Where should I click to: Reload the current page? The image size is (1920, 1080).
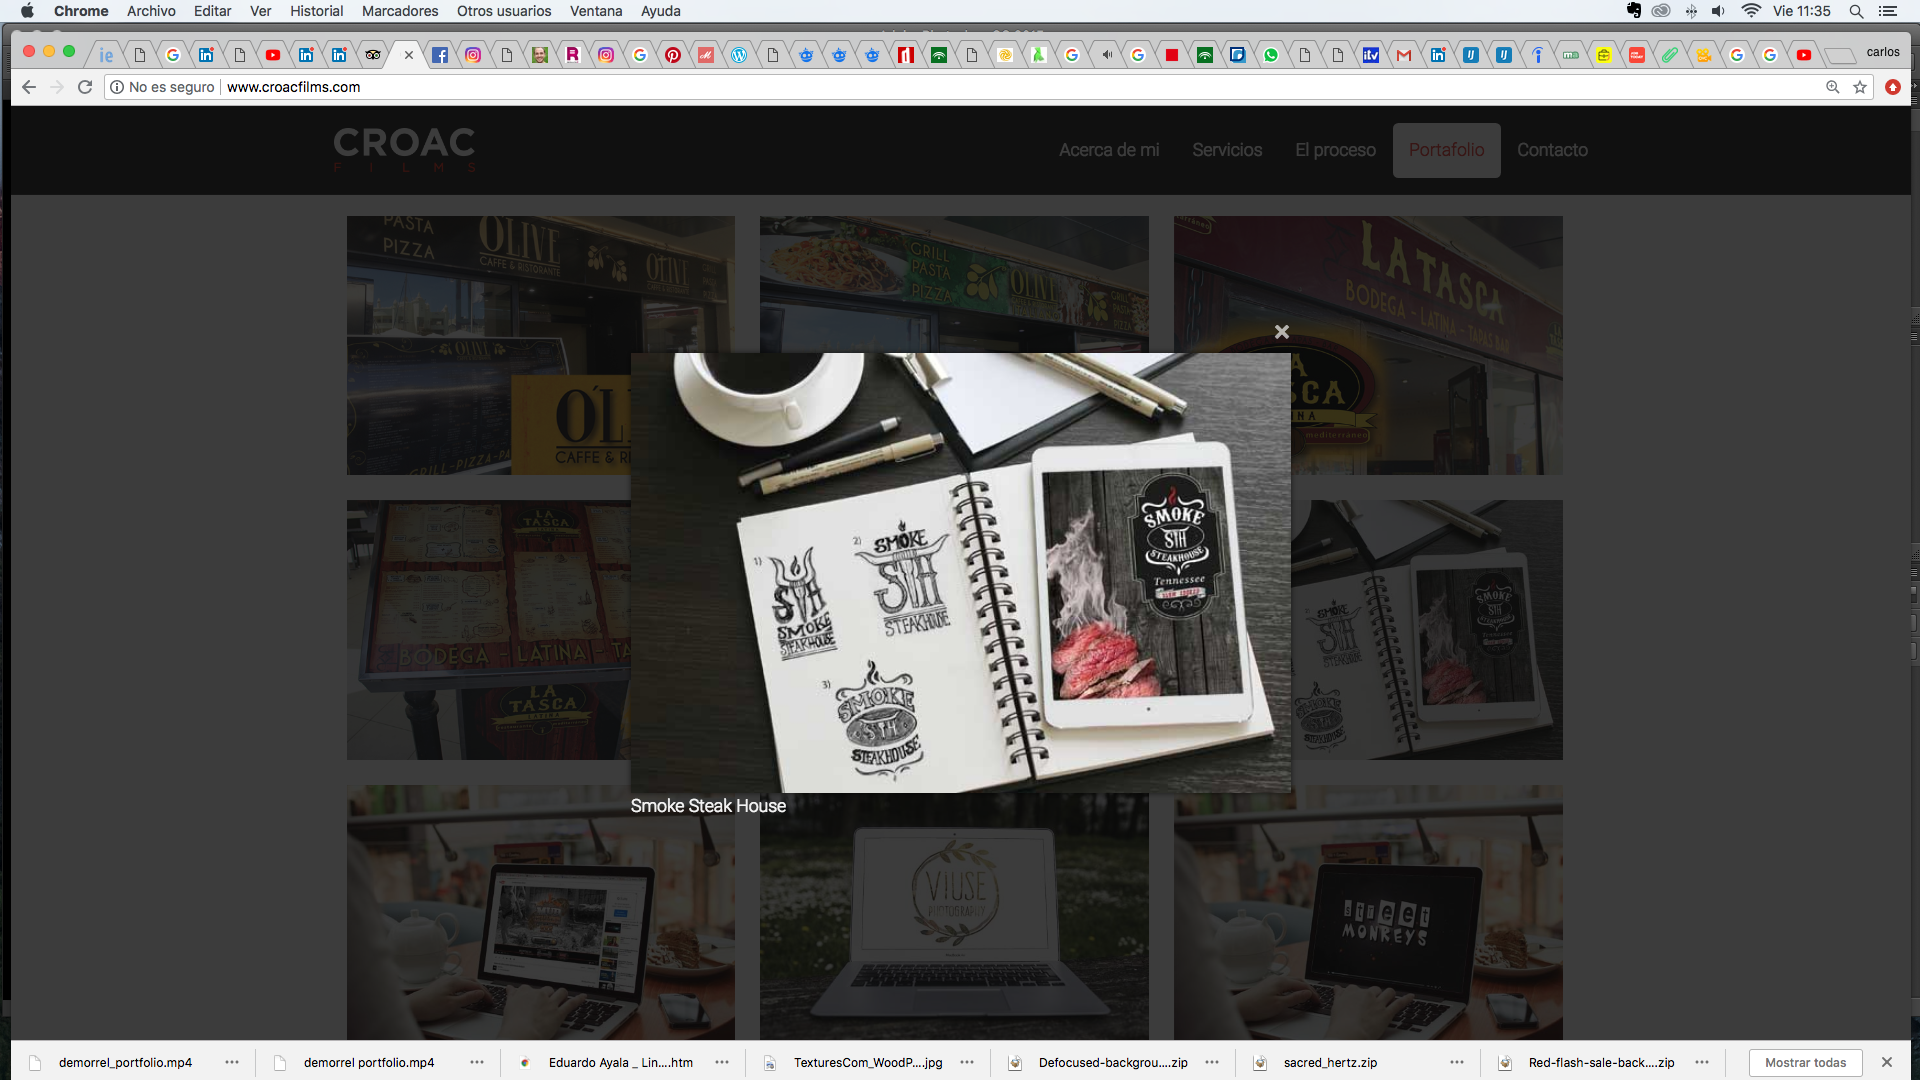pos(85,87)
